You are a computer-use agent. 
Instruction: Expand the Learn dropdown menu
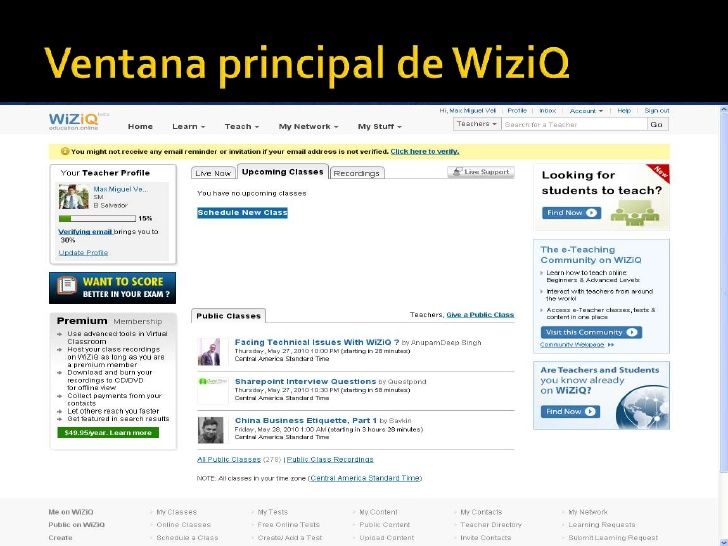click(188, 126)
